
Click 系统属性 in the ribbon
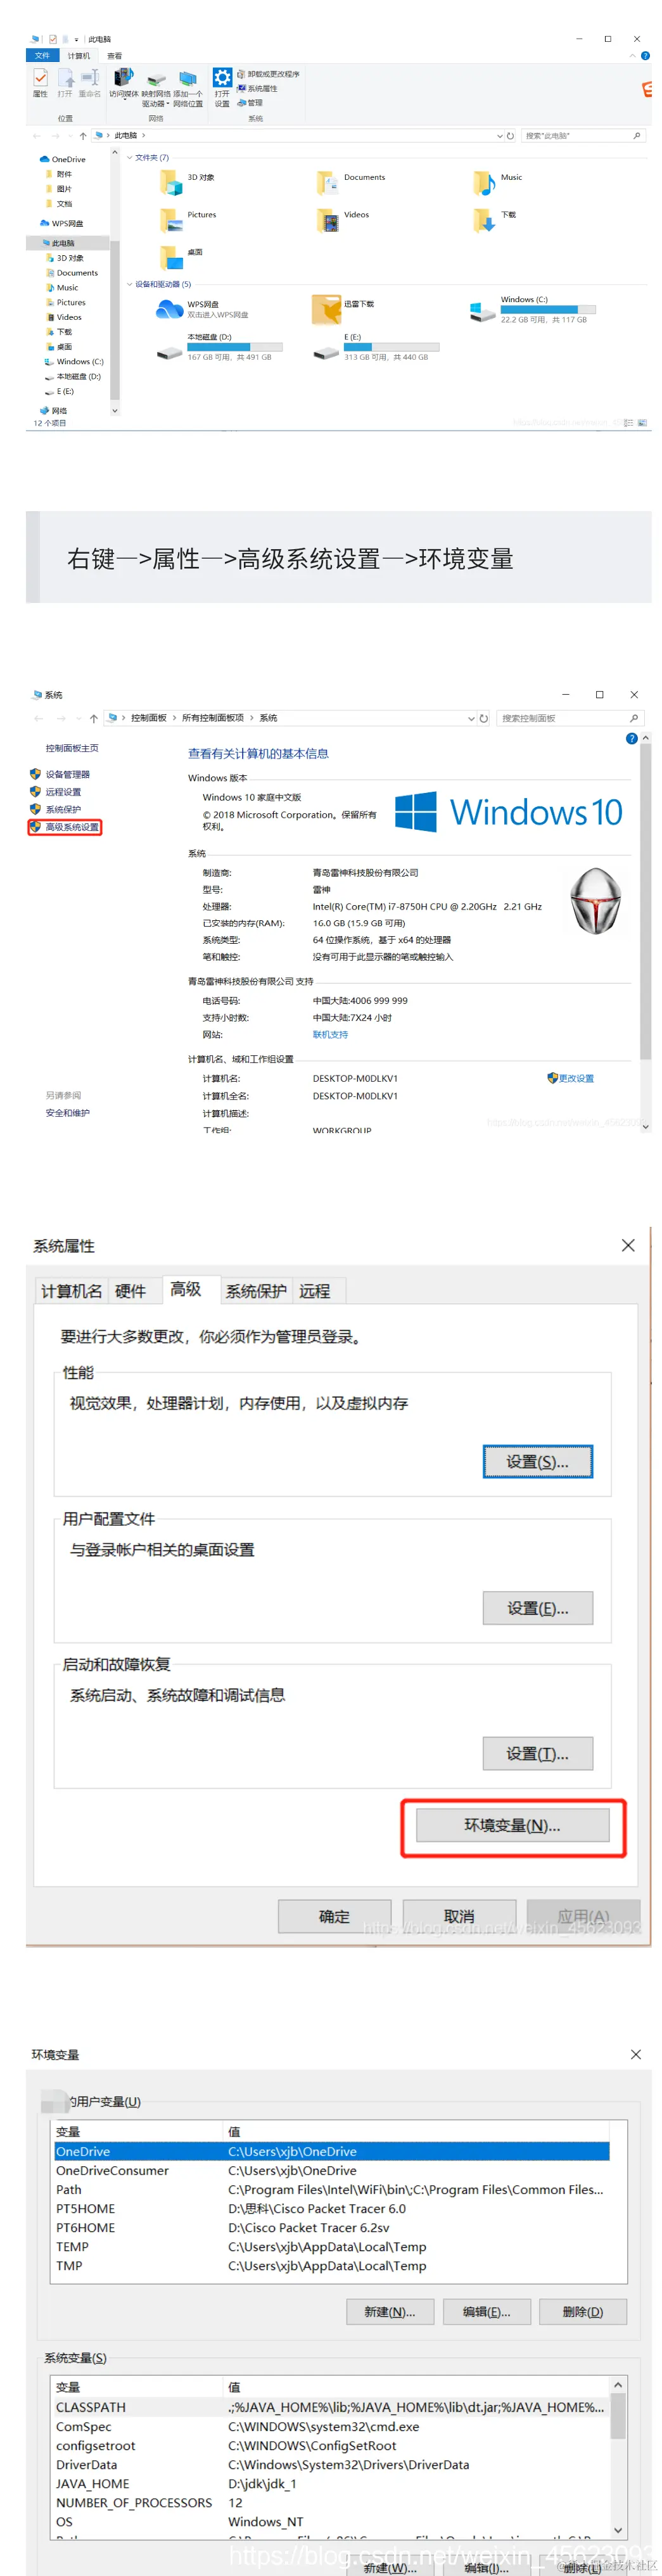pos(257,88)
